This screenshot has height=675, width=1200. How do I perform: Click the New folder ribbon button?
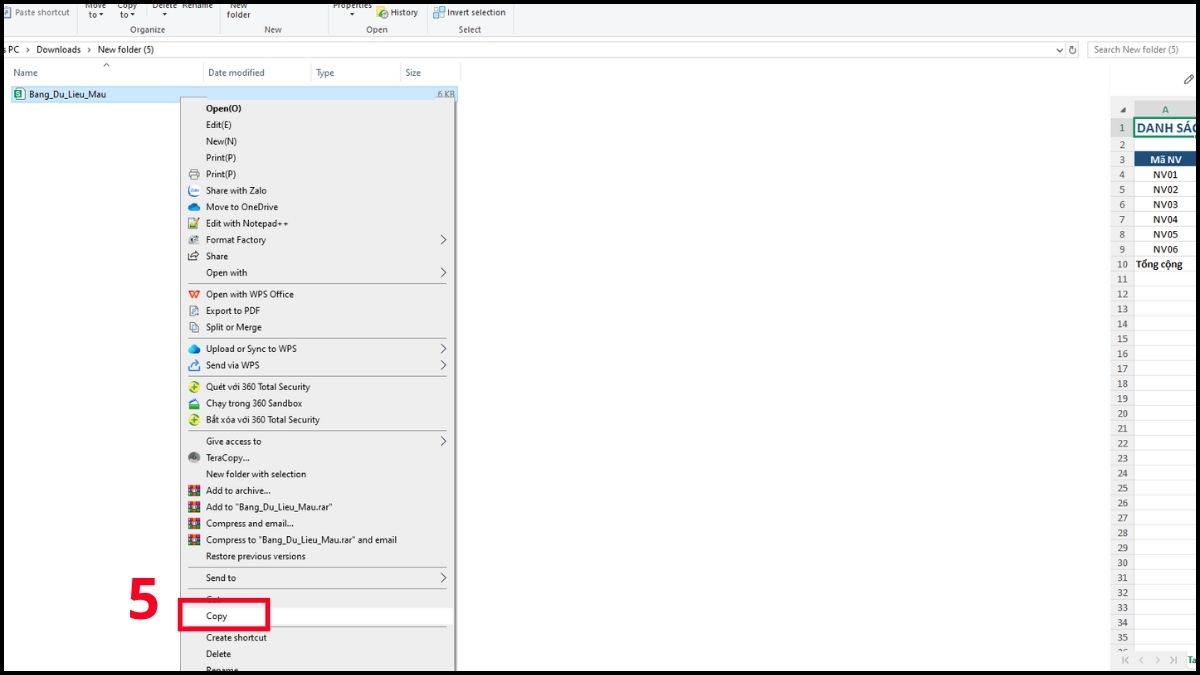[239, 10]
